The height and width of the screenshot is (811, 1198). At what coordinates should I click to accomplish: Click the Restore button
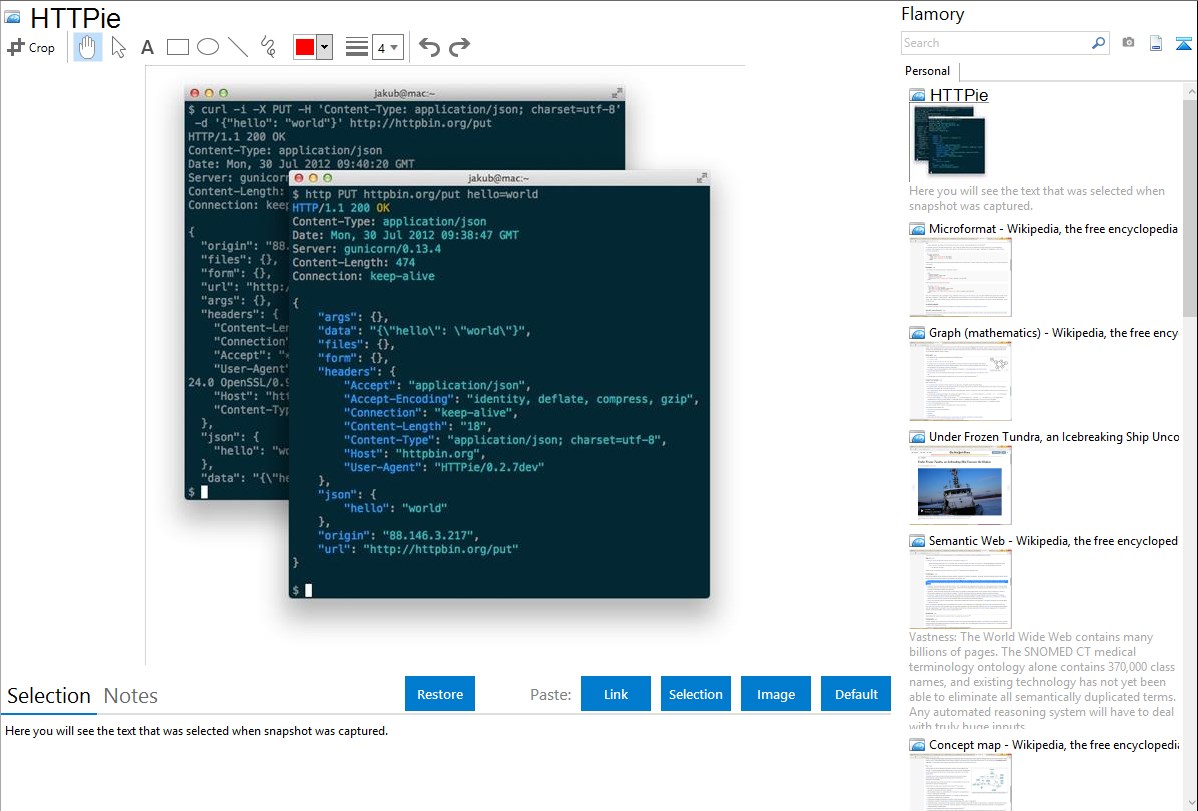(x=440, y=694)
